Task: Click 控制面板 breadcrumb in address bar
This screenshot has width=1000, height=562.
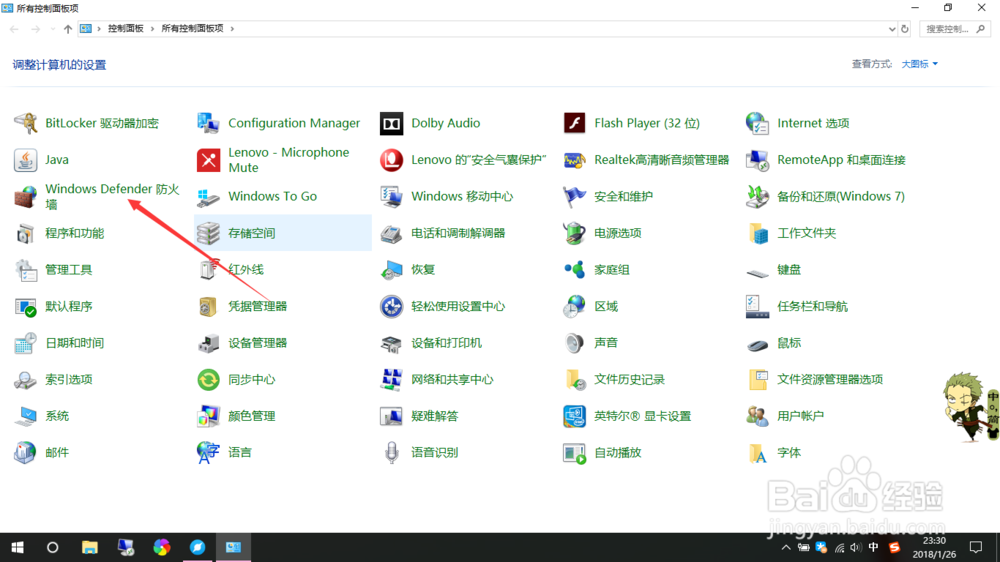Action: coord(126,29)
